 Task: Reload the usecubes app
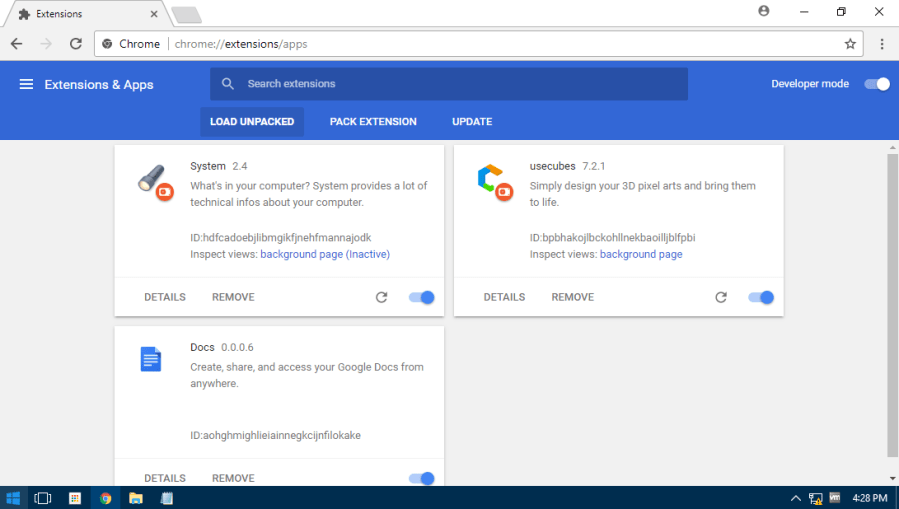coord(721,297)
